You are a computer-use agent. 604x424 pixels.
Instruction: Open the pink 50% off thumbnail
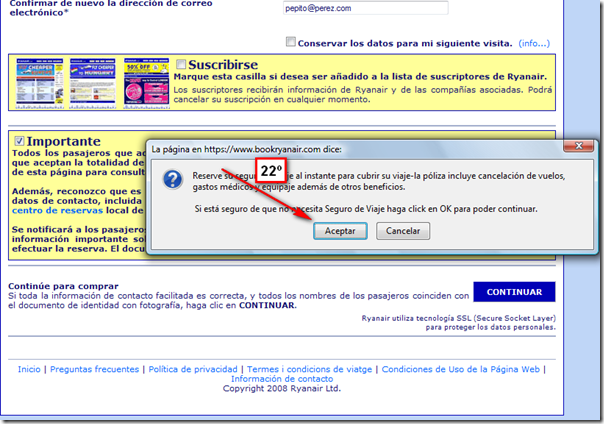click(x=146, y=83)
